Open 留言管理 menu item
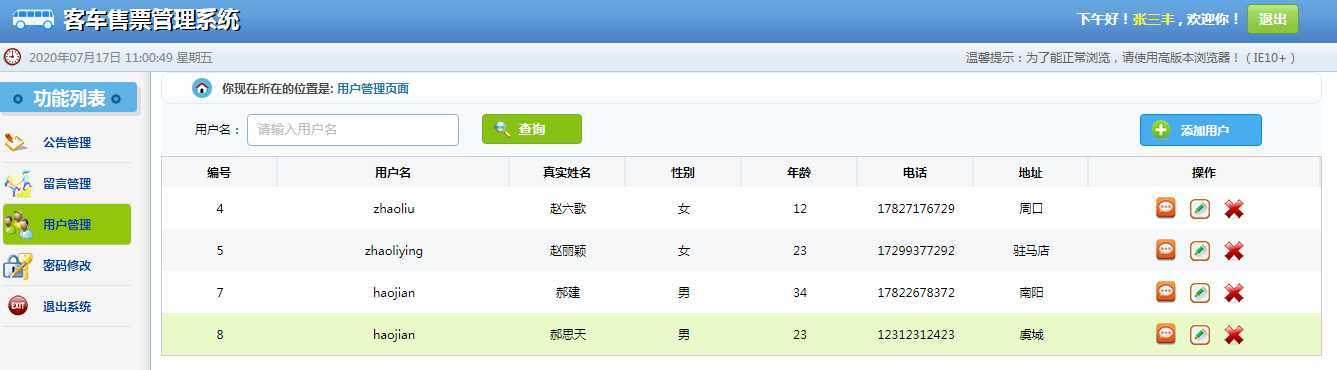The image size is (1337, 370). pos(67,183)
